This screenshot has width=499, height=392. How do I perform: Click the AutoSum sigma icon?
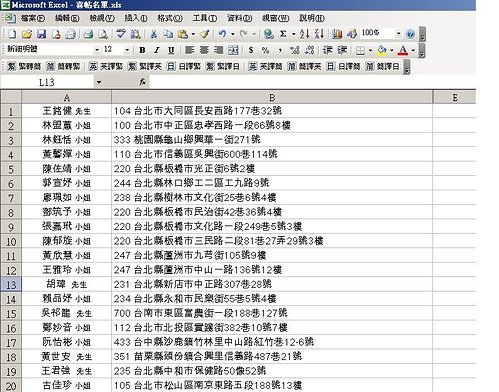click(x=283, y=34)
